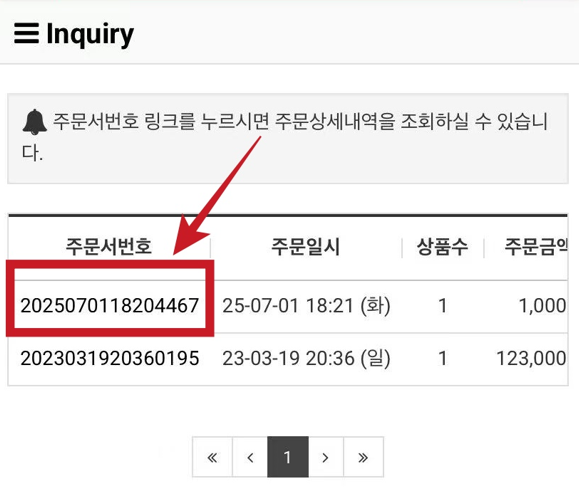The height and width of the screenshot is (491, 579).
Task: Click the 주문일시 column header
Action: (306, 246)
